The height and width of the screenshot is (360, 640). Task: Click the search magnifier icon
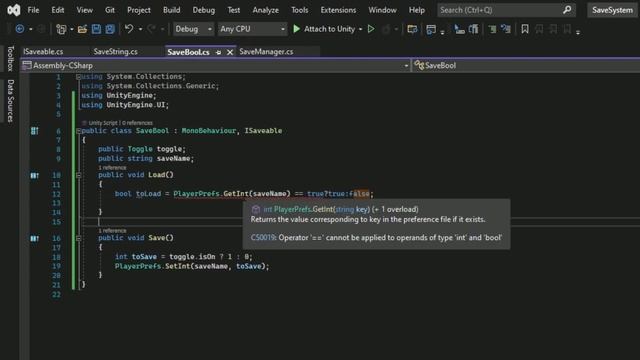567,10
